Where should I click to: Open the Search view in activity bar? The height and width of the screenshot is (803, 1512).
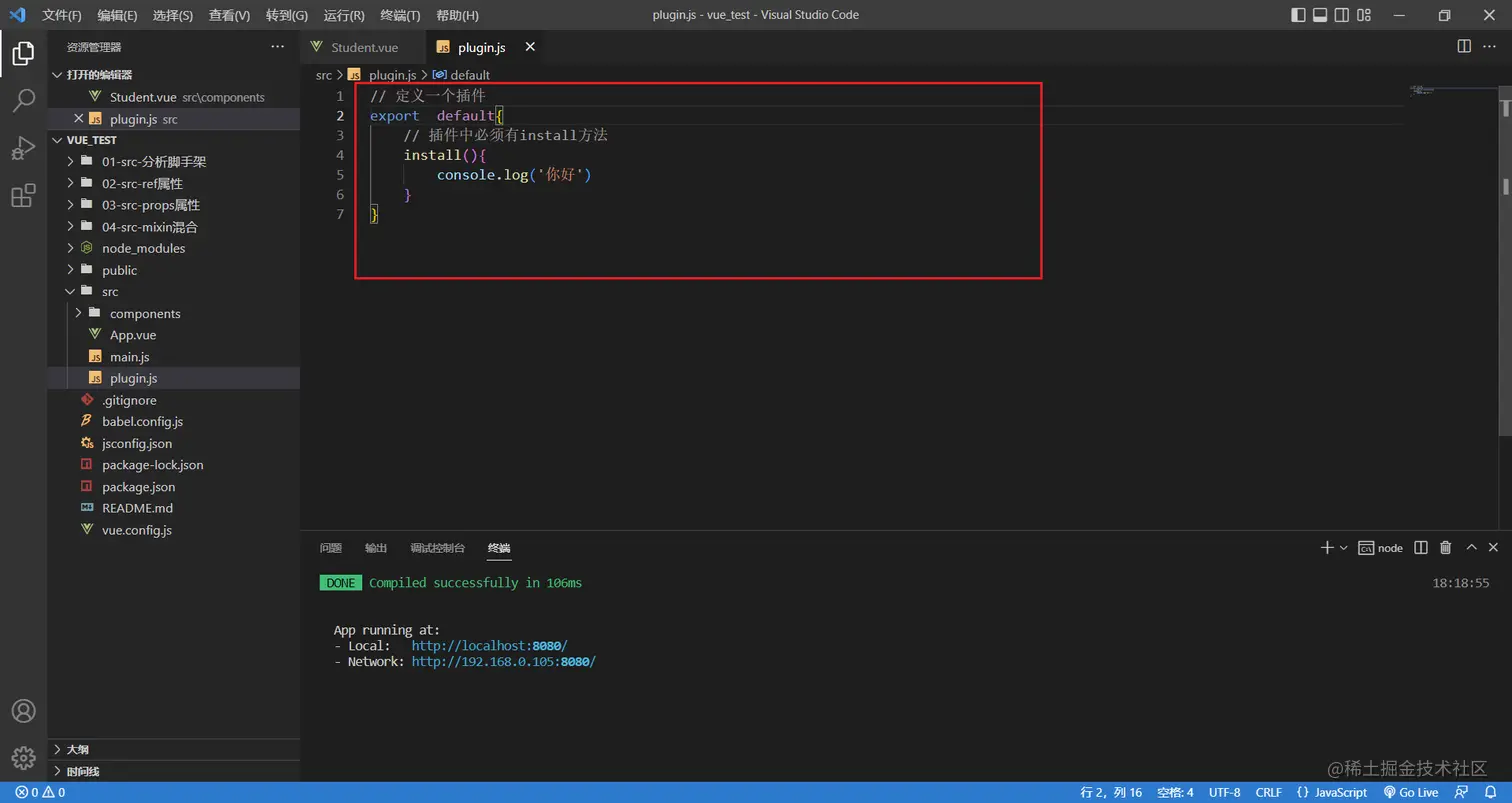[23, 100]
